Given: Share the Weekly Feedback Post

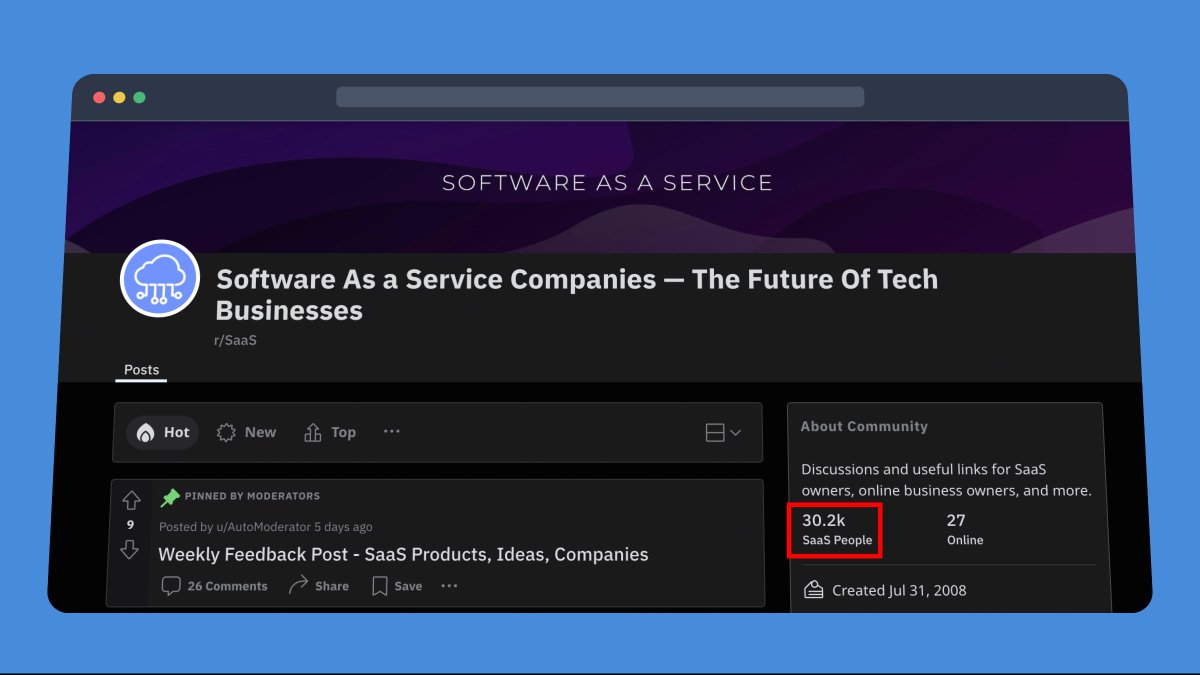Looking at the screenshot, I should (x=319, y=586).
